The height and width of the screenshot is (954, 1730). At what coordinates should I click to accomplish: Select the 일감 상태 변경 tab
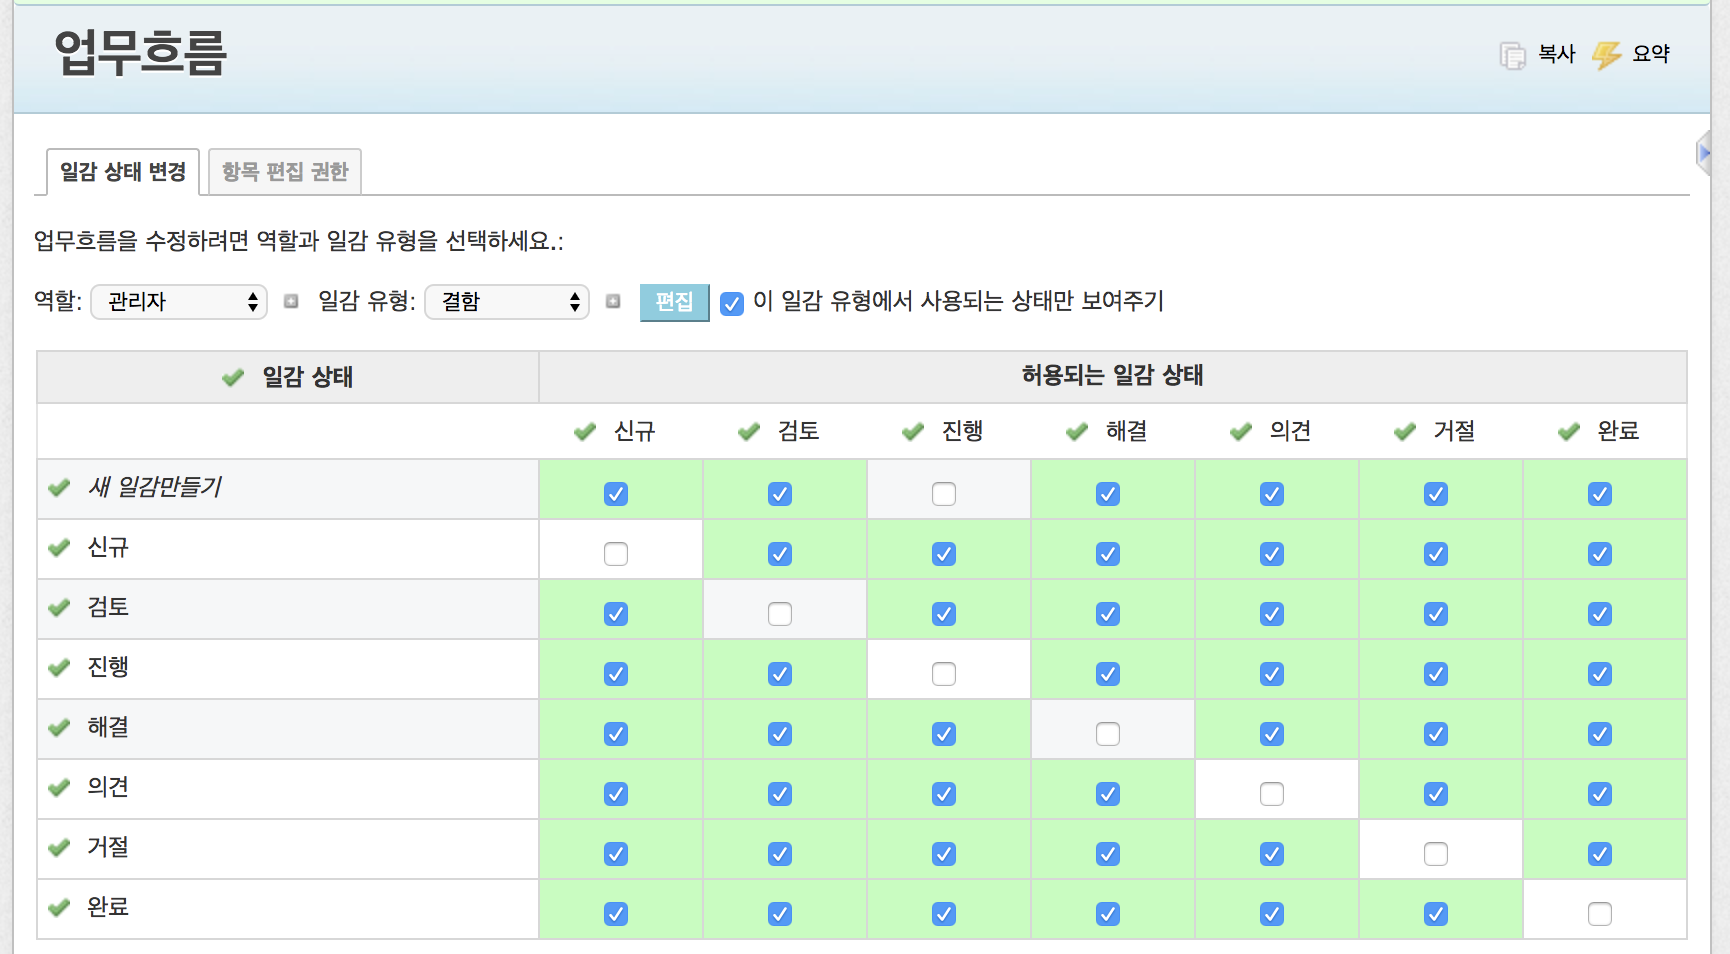click(x=123, y=172)
